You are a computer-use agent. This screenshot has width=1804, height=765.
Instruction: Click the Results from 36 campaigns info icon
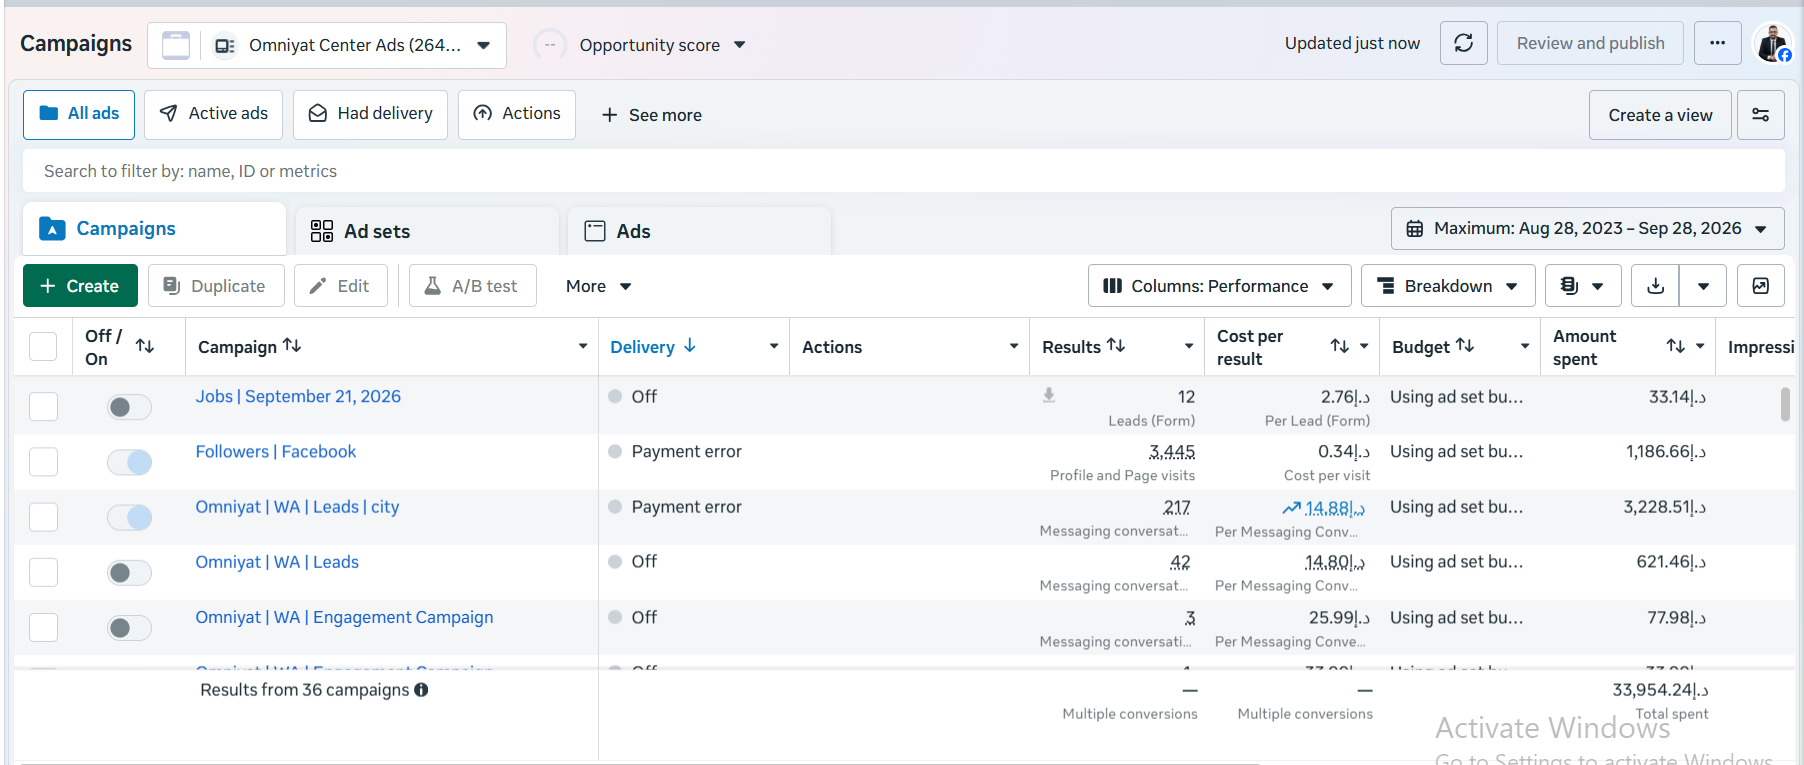[x=421, y=690]
